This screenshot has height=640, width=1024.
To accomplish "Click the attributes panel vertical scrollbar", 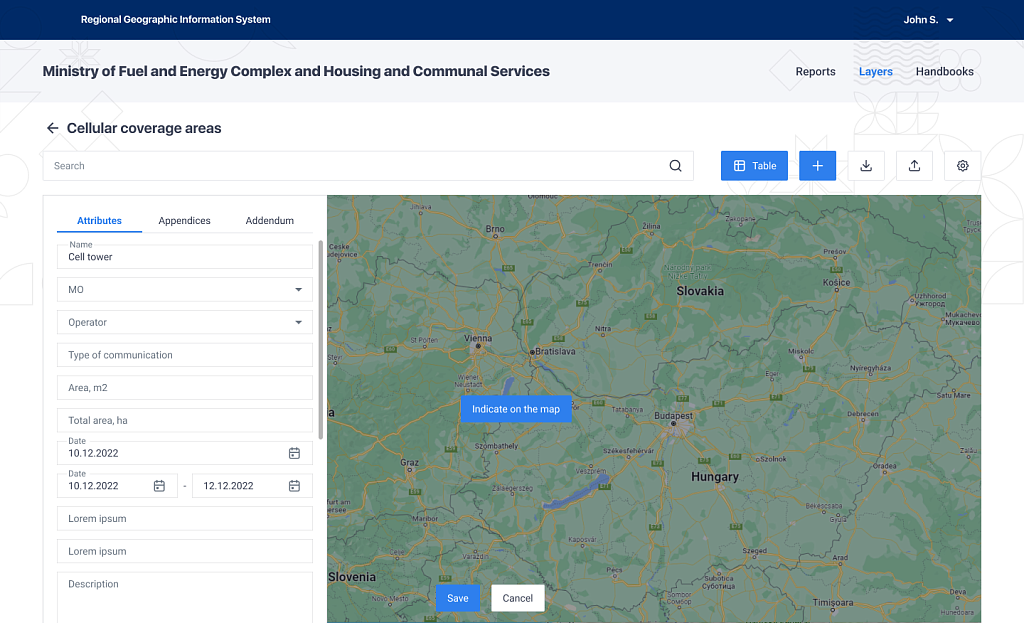I will (x=320, y=340).
